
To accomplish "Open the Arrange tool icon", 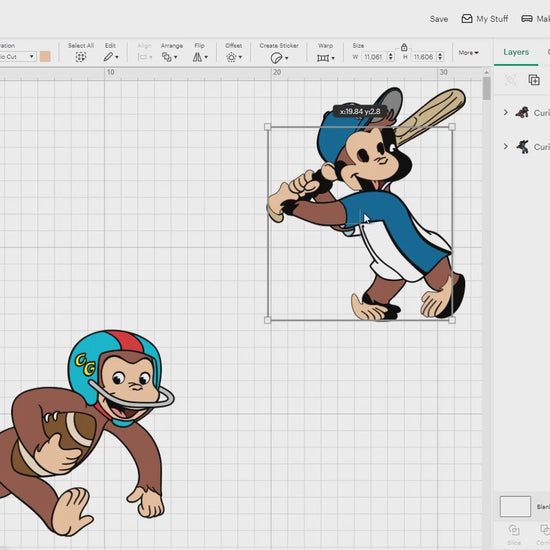I will pos(167,57).
